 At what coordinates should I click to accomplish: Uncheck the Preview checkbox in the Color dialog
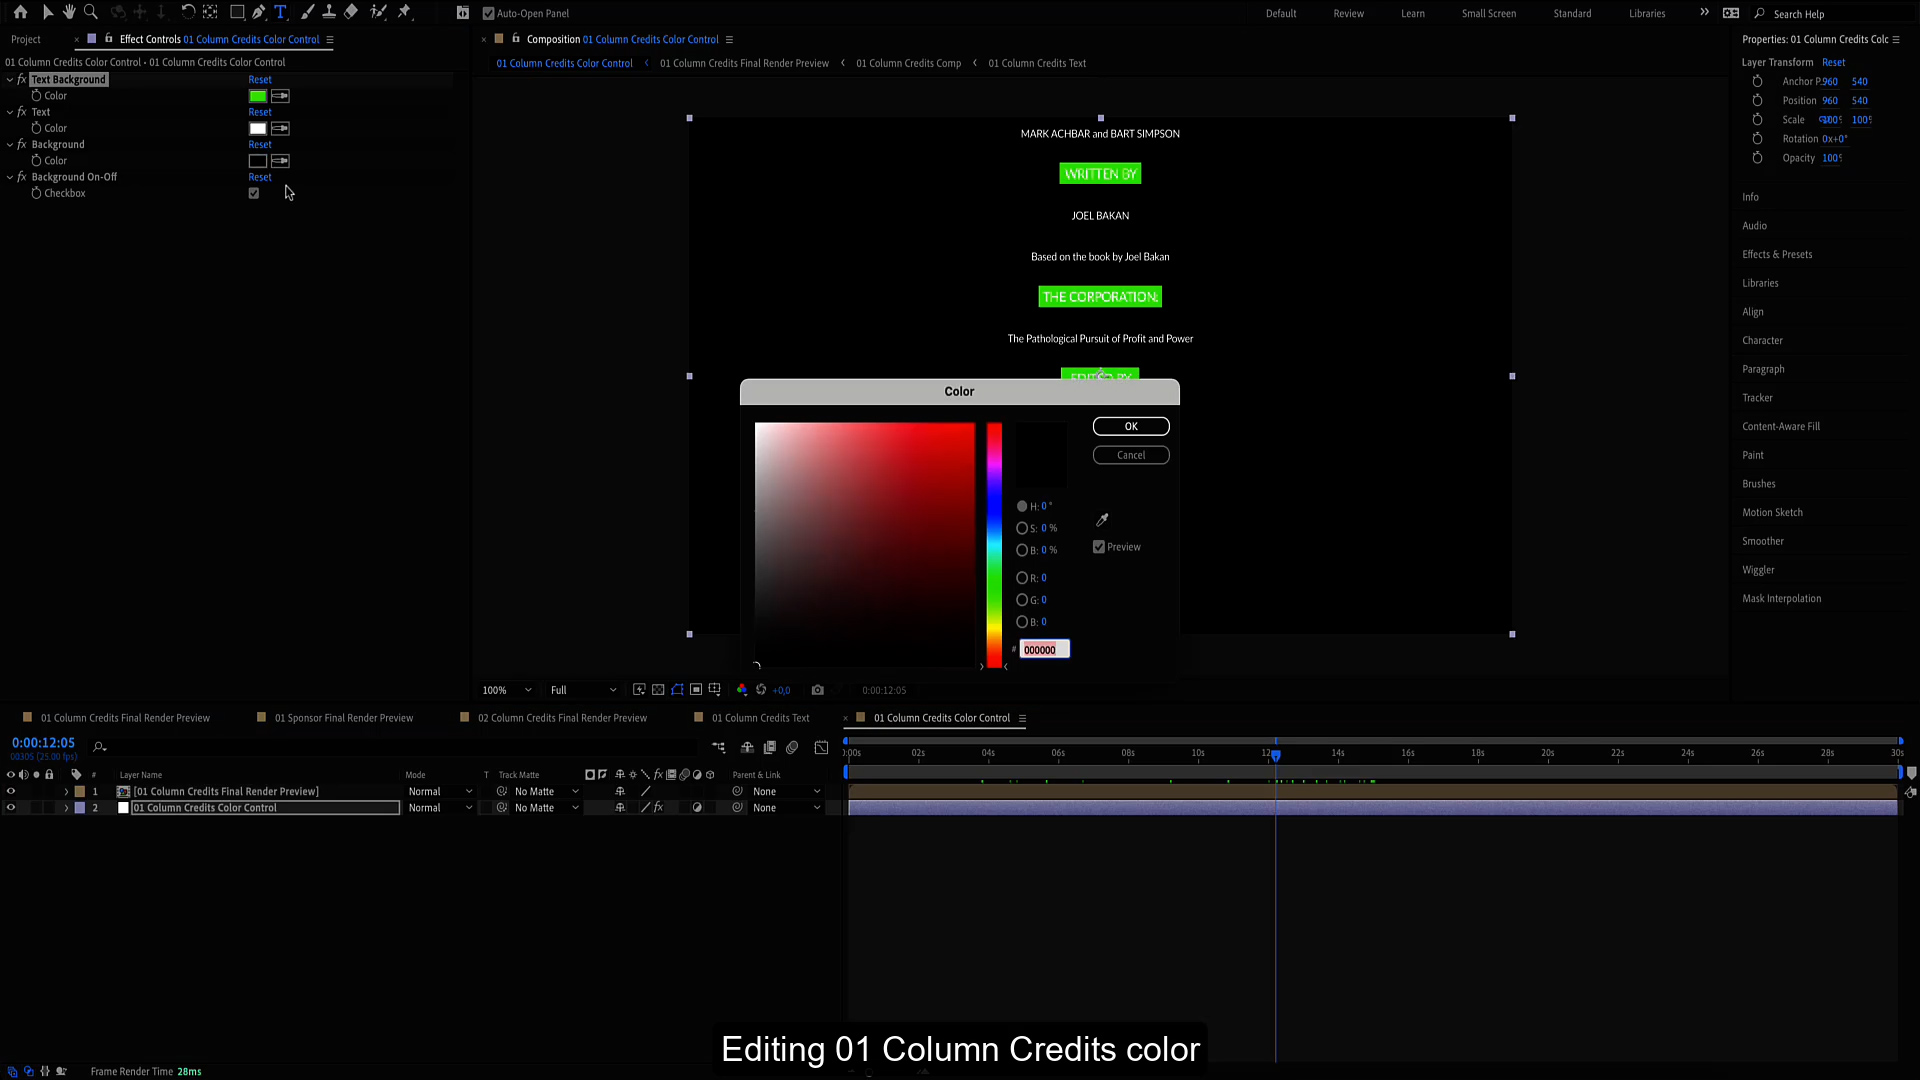point(1099,547)
